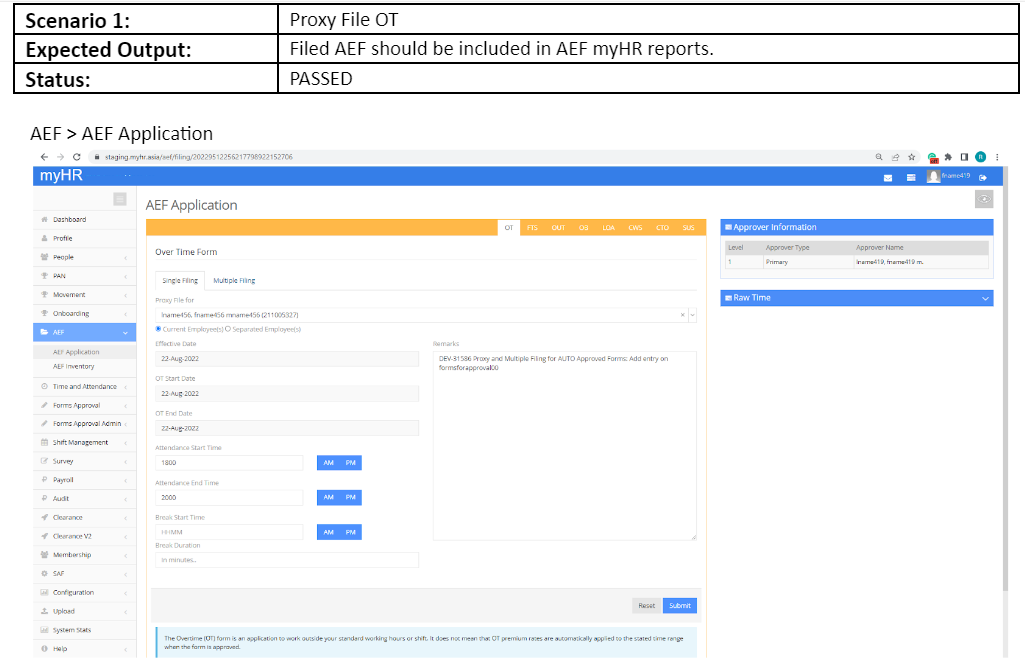Open the Help sidebar item

coord(85,649)
